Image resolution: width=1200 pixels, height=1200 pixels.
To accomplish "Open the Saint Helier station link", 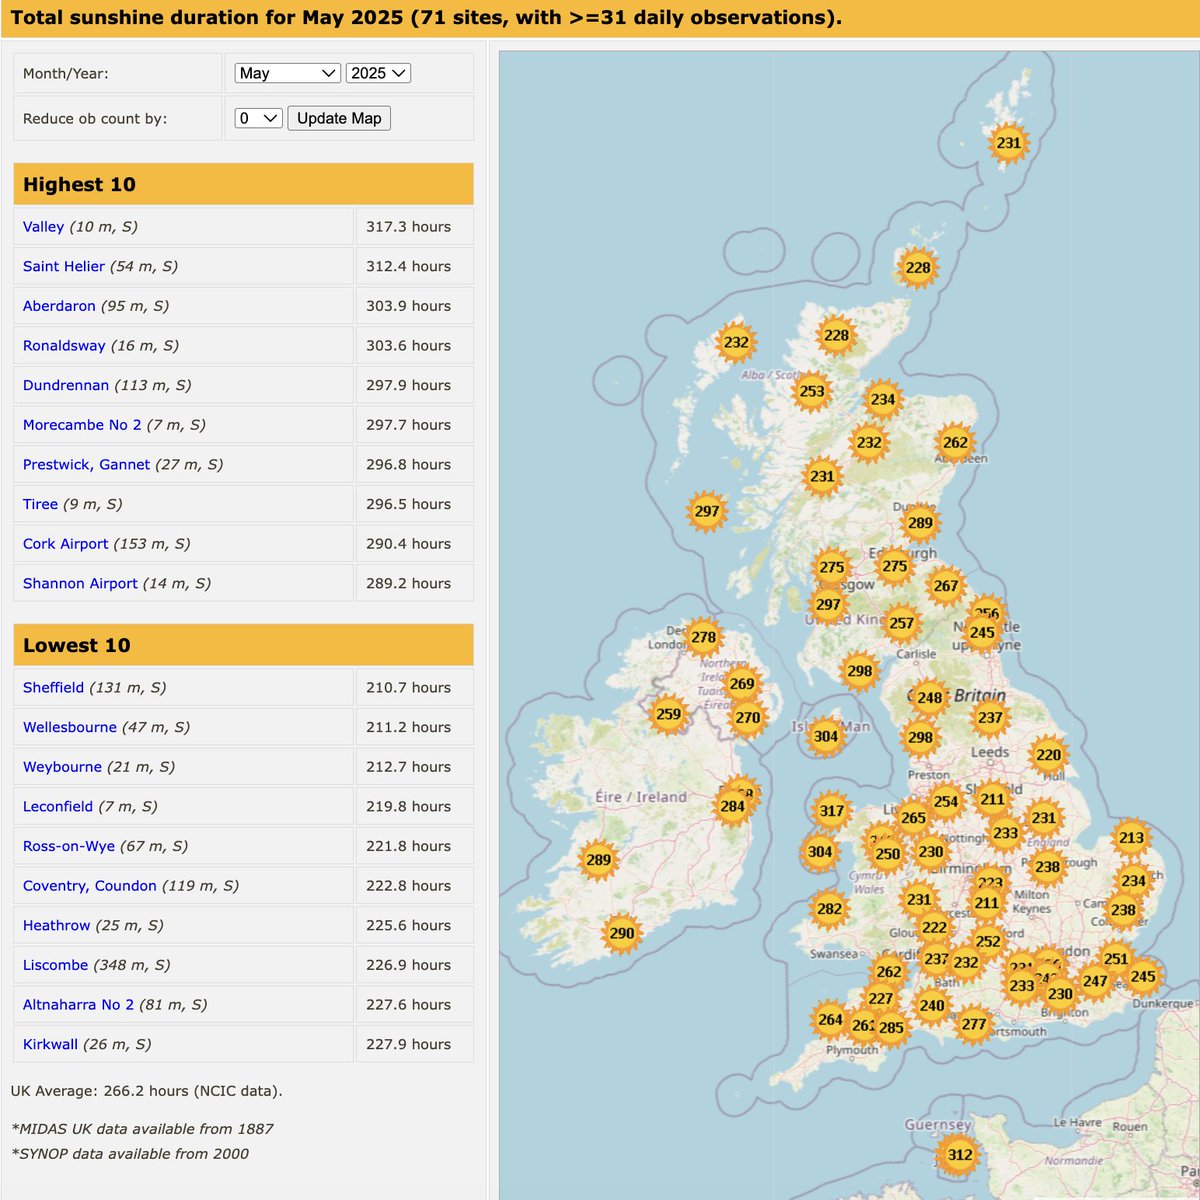I will pos(64,267).
